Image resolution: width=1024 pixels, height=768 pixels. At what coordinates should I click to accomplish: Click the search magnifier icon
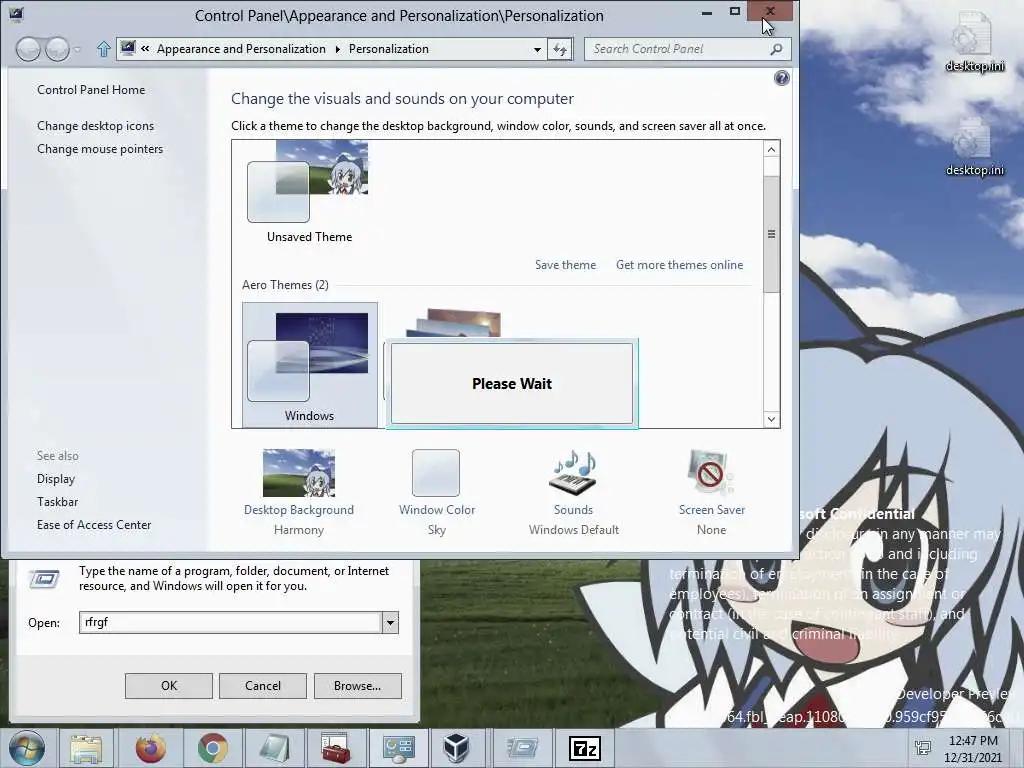776,49
